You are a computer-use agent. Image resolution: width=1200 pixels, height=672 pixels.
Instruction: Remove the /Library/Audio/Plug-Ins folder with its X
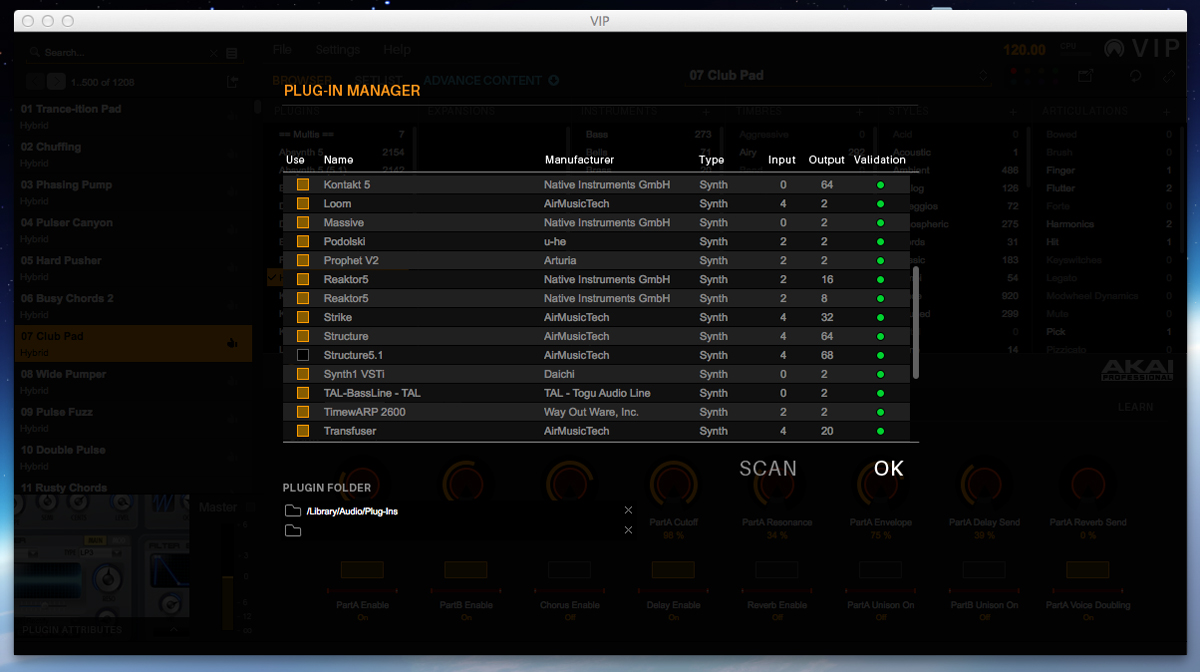pos(628,510)
